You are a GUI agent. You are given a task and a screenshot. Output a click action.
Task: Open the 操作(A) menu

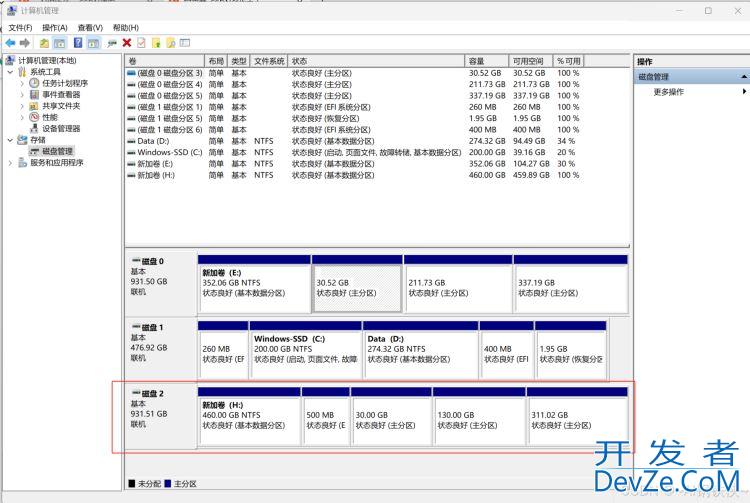(x=55, y=28)
